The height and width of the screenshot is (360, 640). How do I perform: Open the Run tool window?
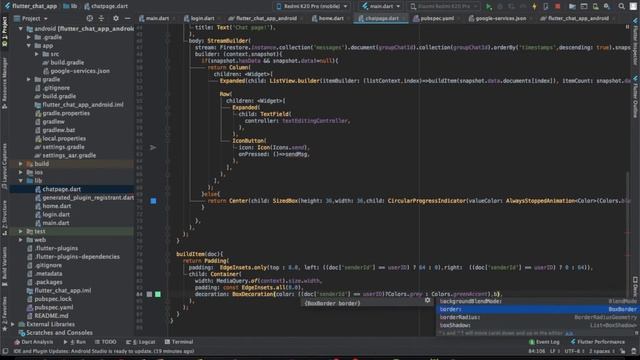(75, 342)
